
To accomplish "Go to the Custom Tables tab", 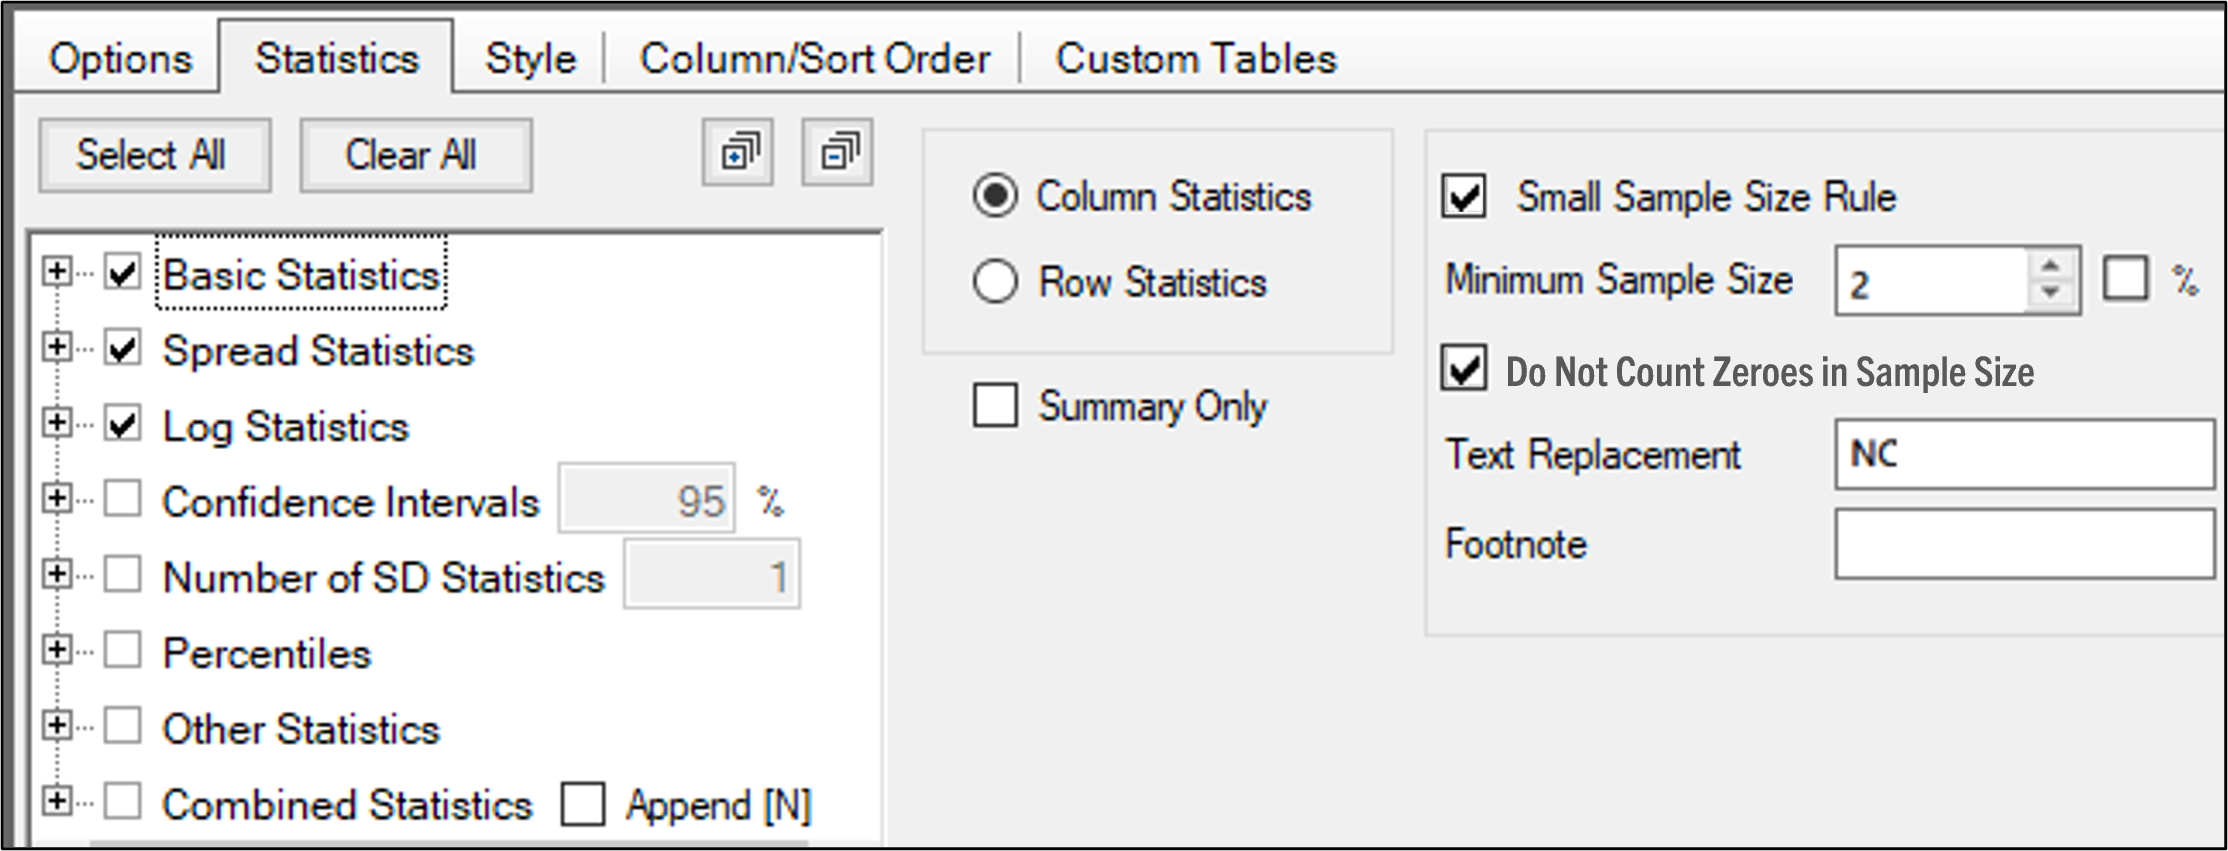I will pos(1195,59).
